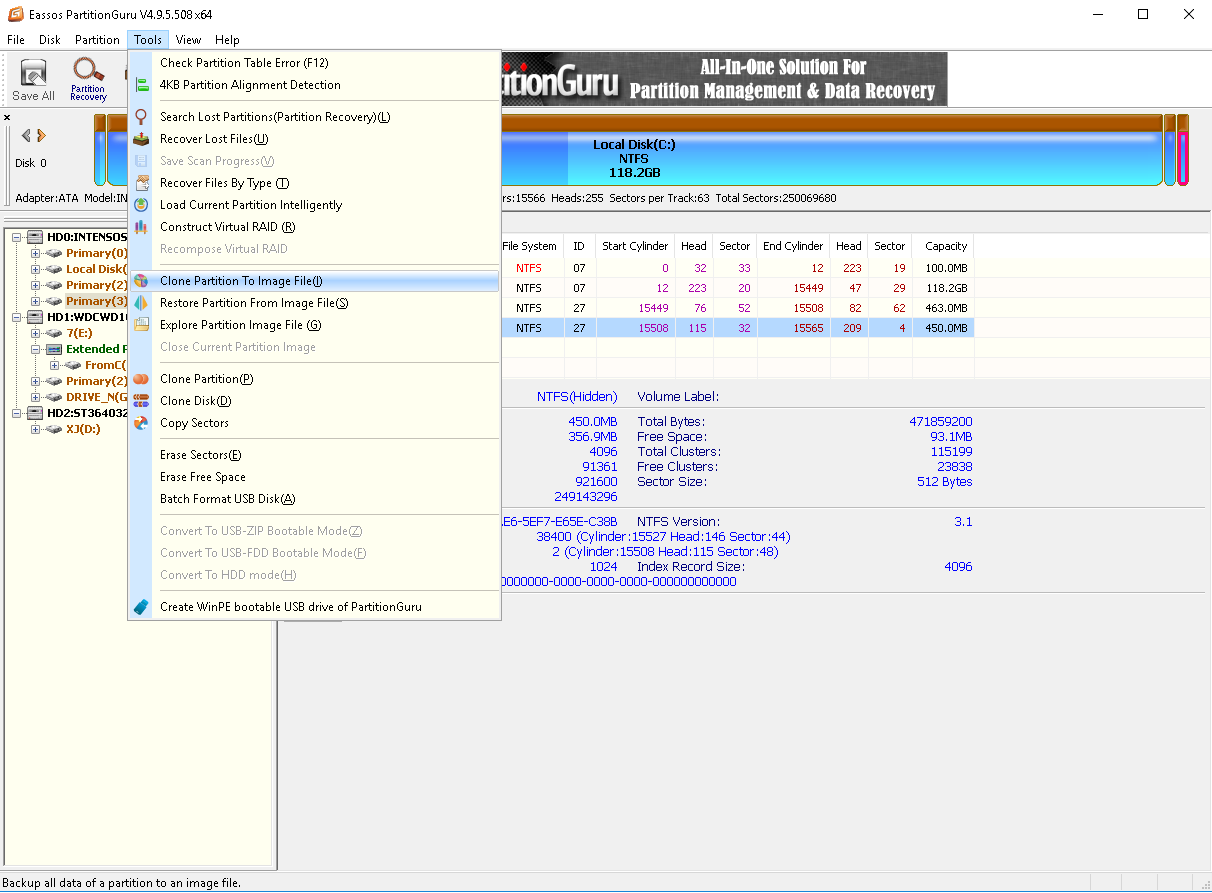
Task: Select Load Current Partition Intelligently
Action: (x=314, y=205)
